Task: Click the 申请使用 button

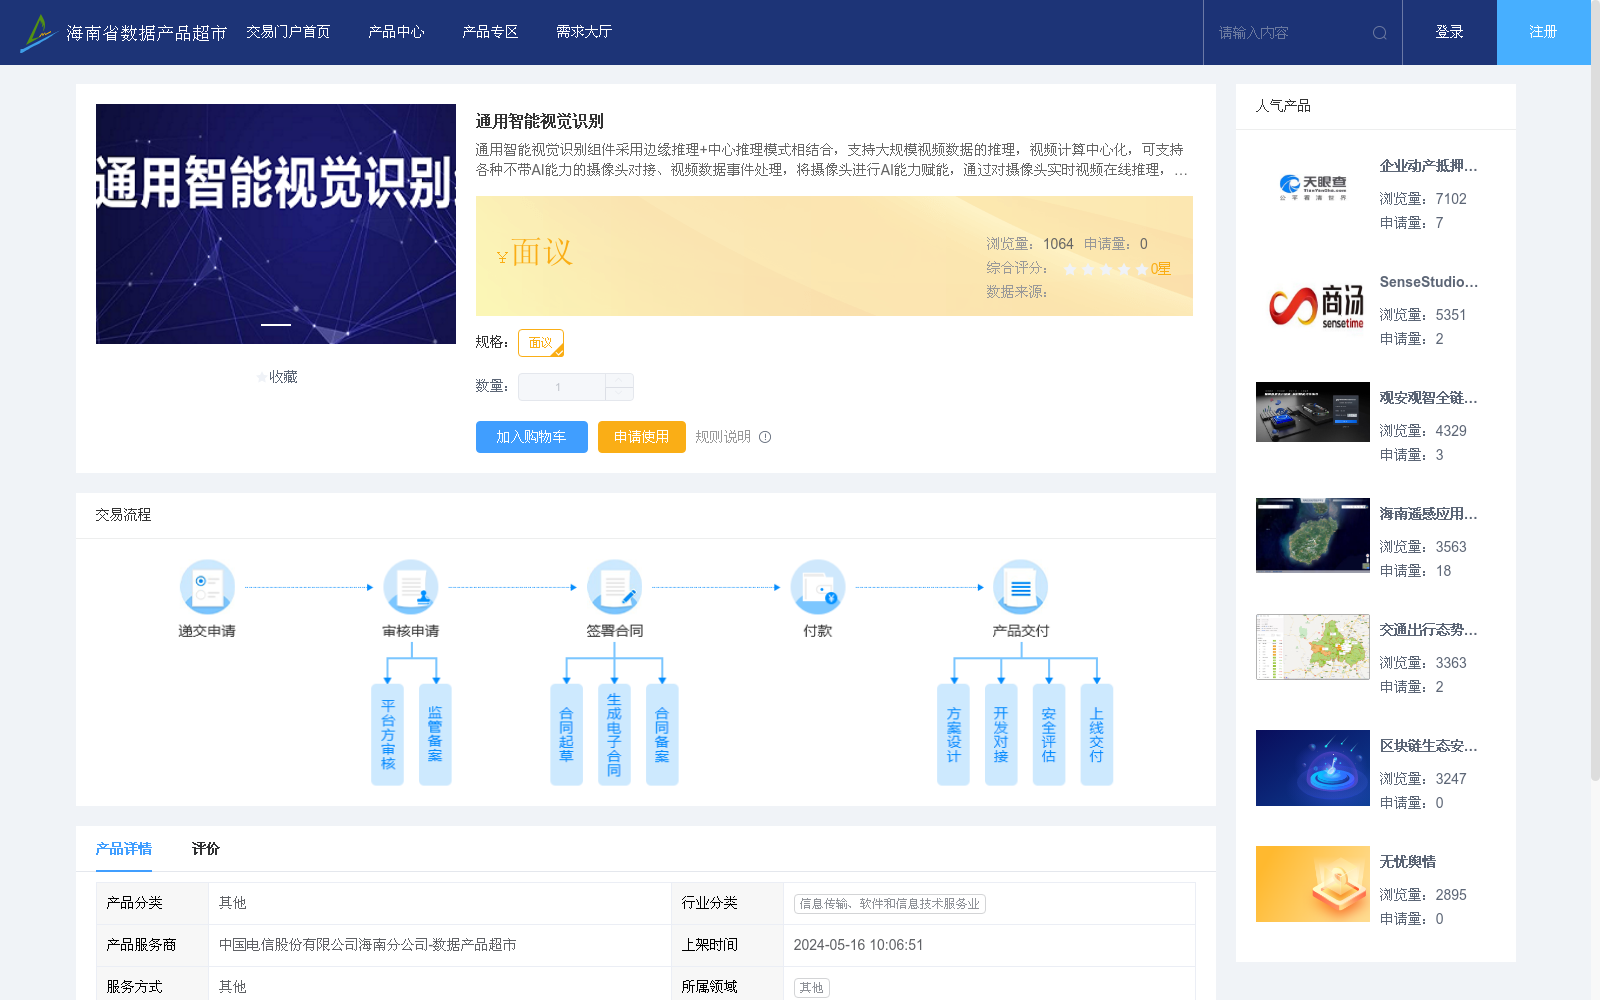Action: click(642, 437)
